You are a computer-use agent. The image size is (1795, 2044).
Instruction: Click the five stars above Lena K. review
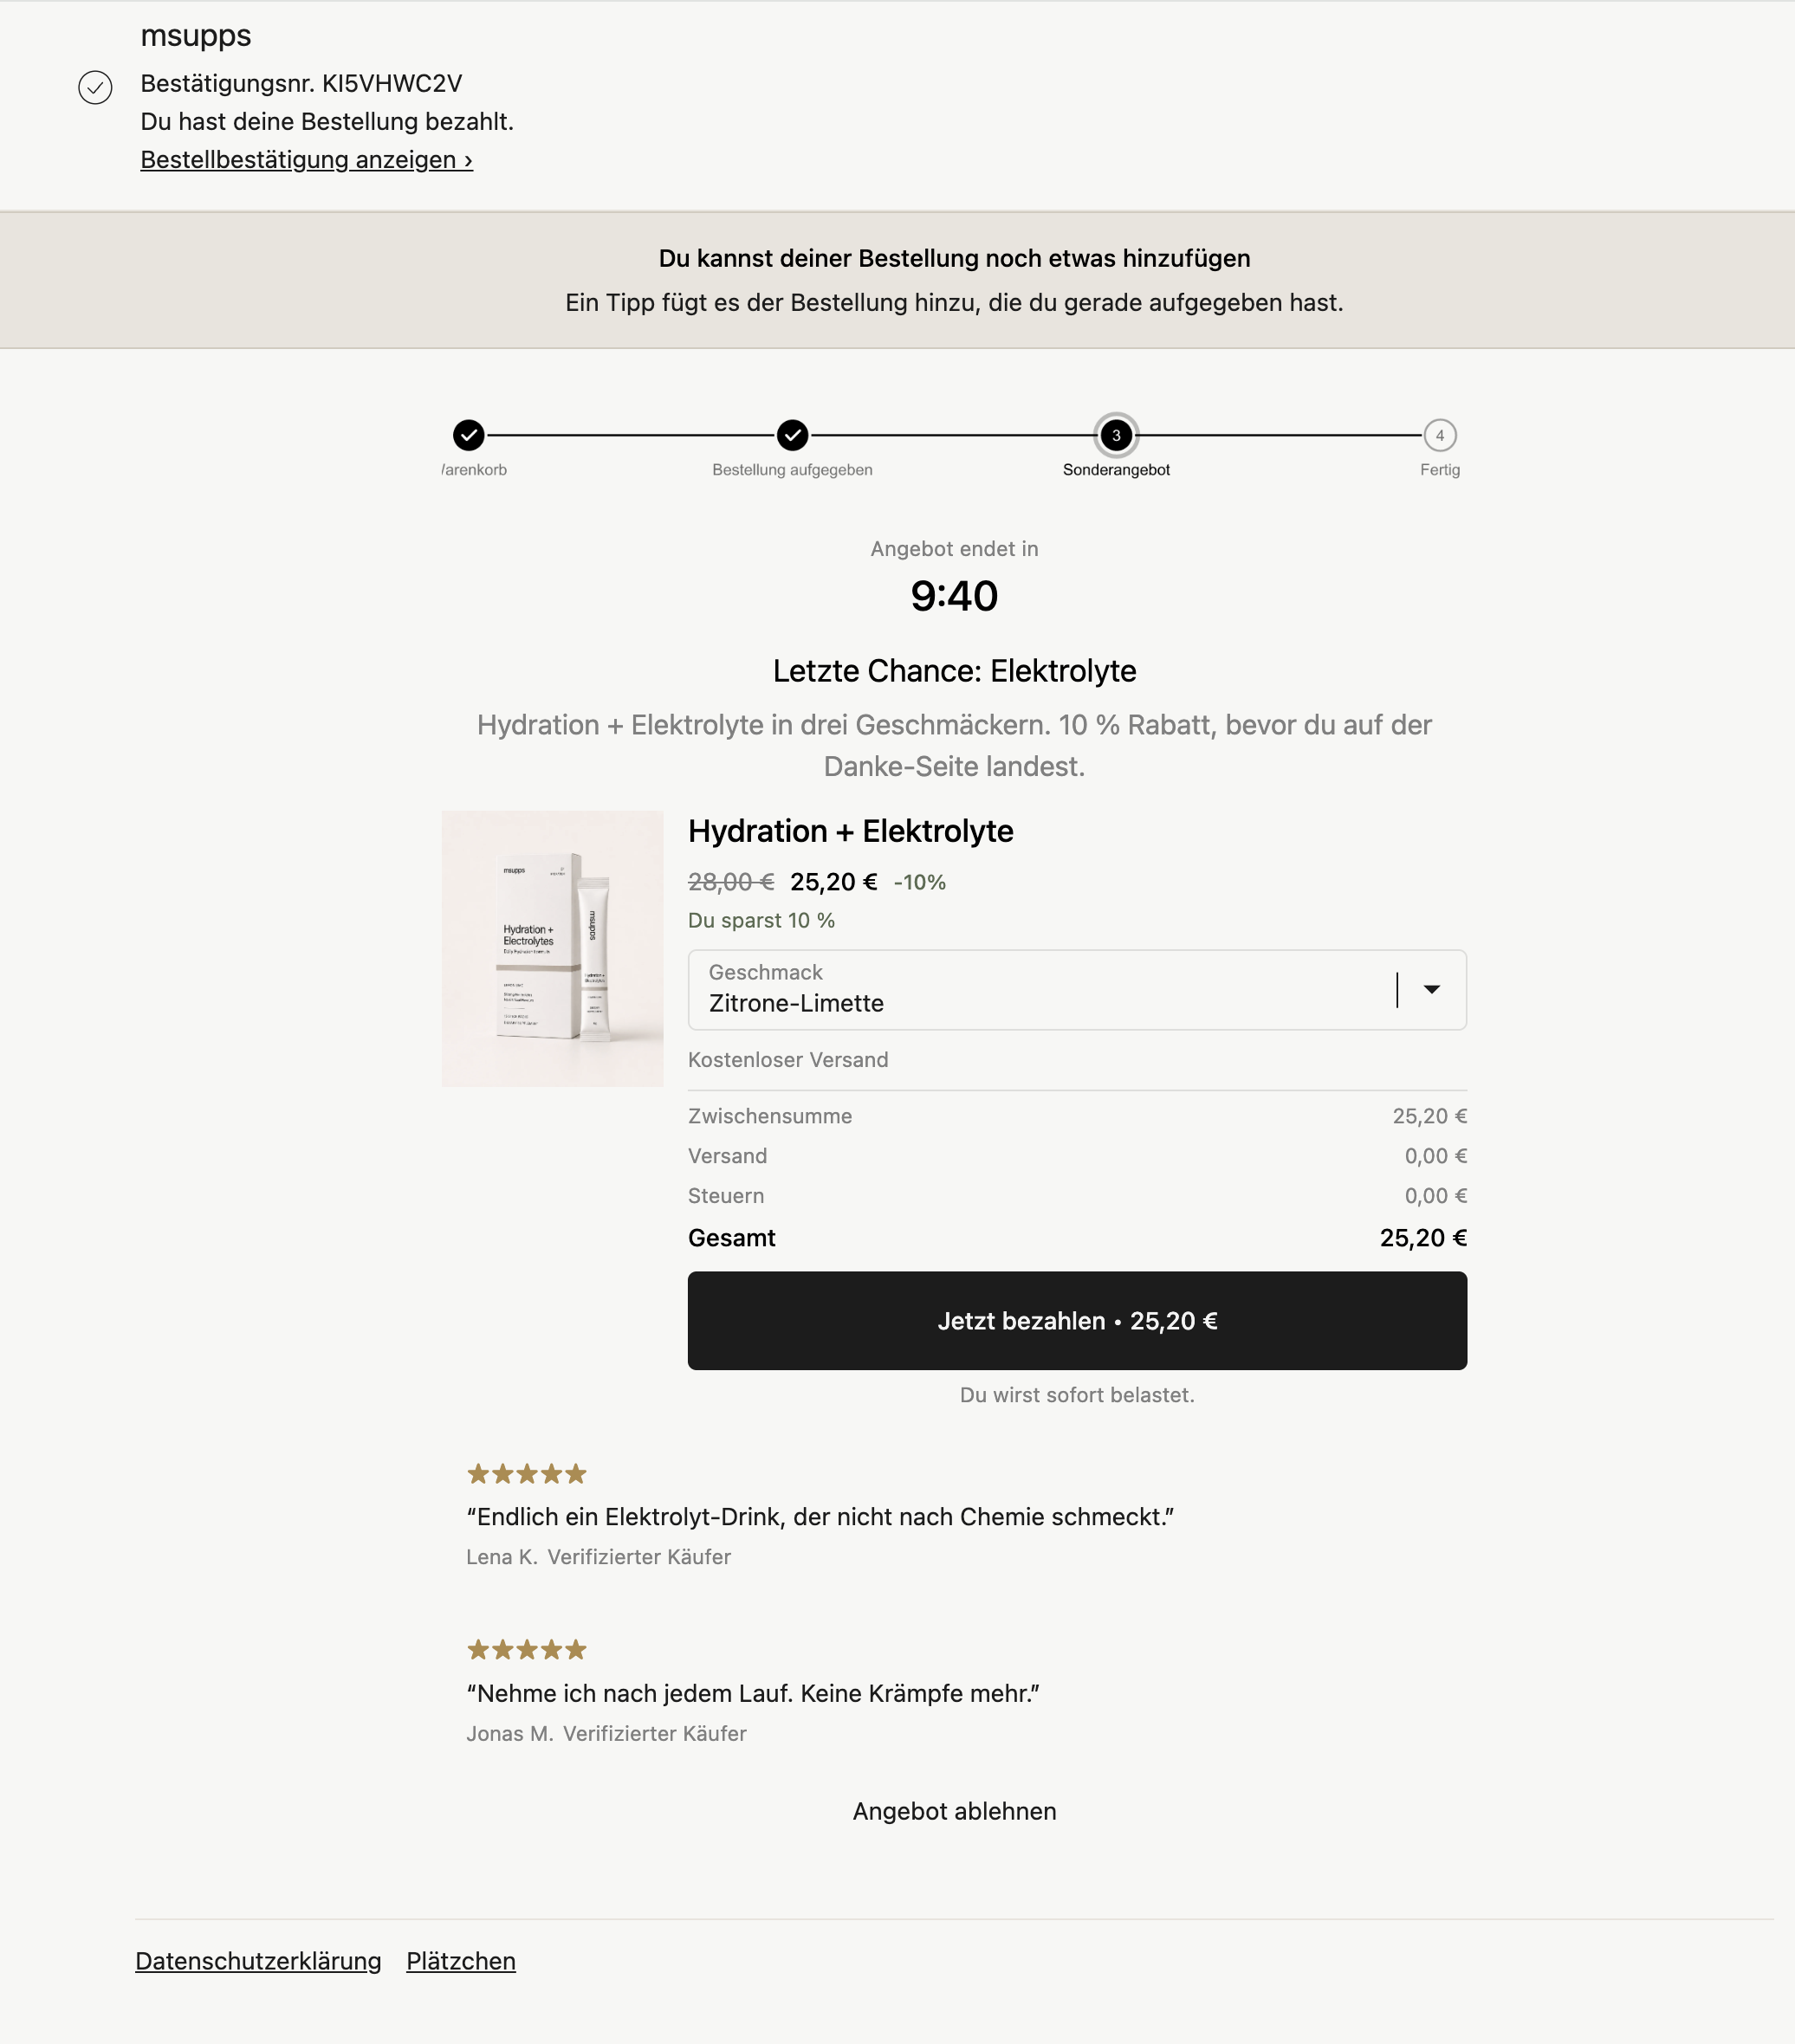coord(527,1474)
